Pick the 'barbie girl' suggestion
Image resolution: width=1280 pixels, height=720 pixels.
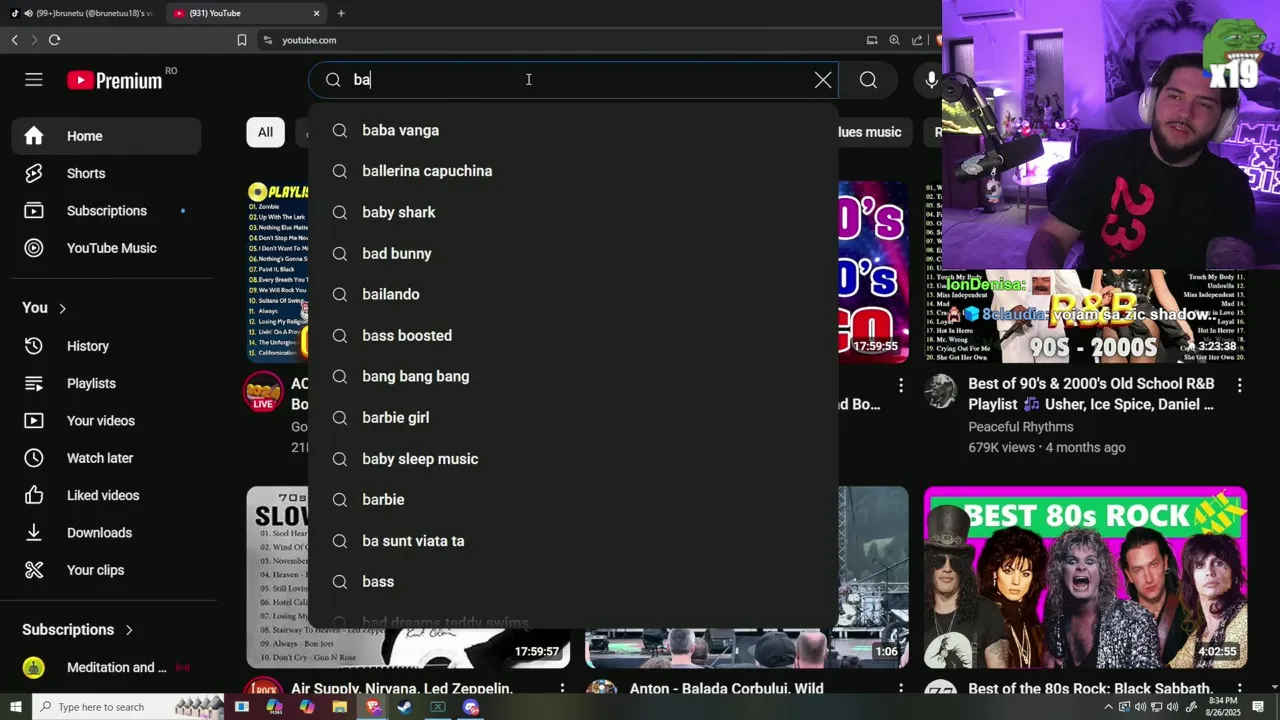[573, 417]
